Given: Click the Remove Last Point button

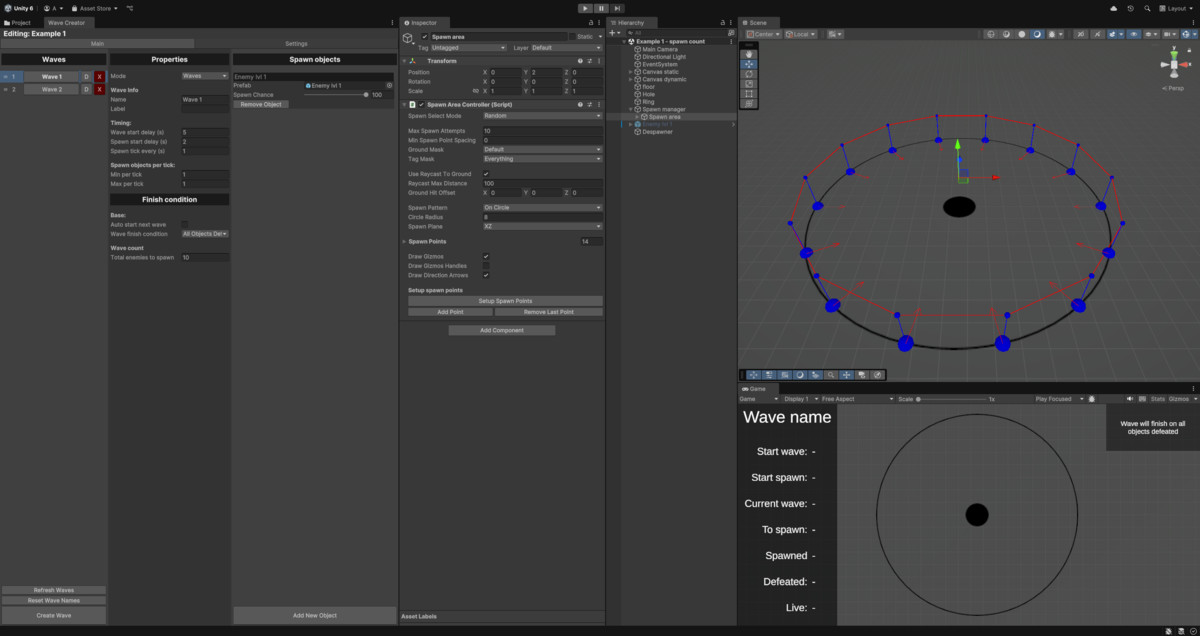Looking at the screenshot, I should click(549, 312).
